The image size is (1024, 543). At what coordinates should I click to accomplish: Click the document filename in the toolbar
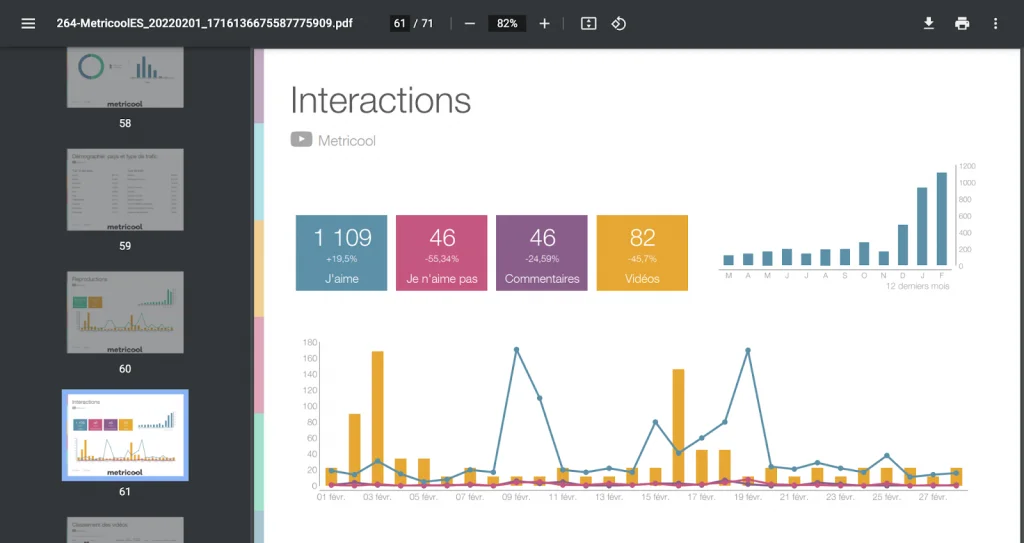point(204,24)
